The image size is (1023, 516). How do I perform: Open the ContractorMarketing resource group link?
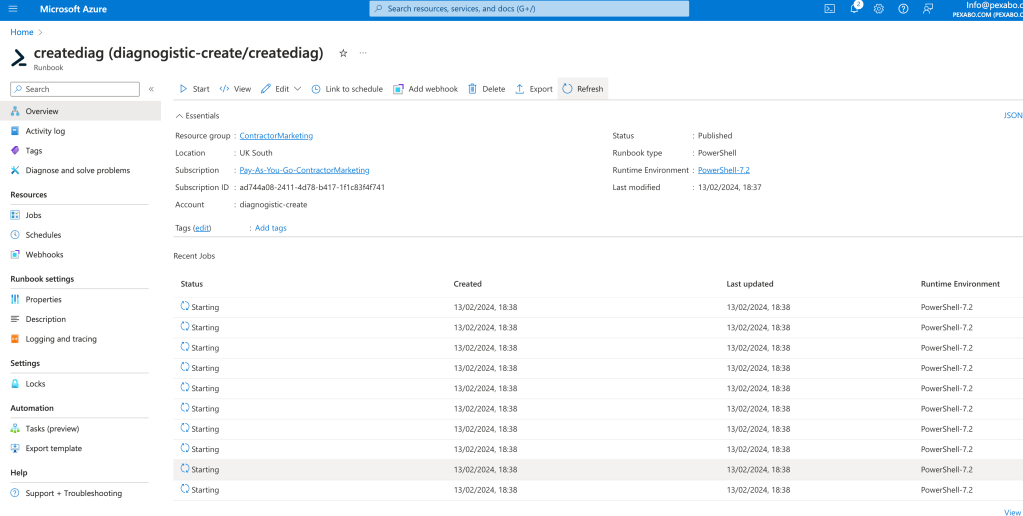click(x=276, y=136)
